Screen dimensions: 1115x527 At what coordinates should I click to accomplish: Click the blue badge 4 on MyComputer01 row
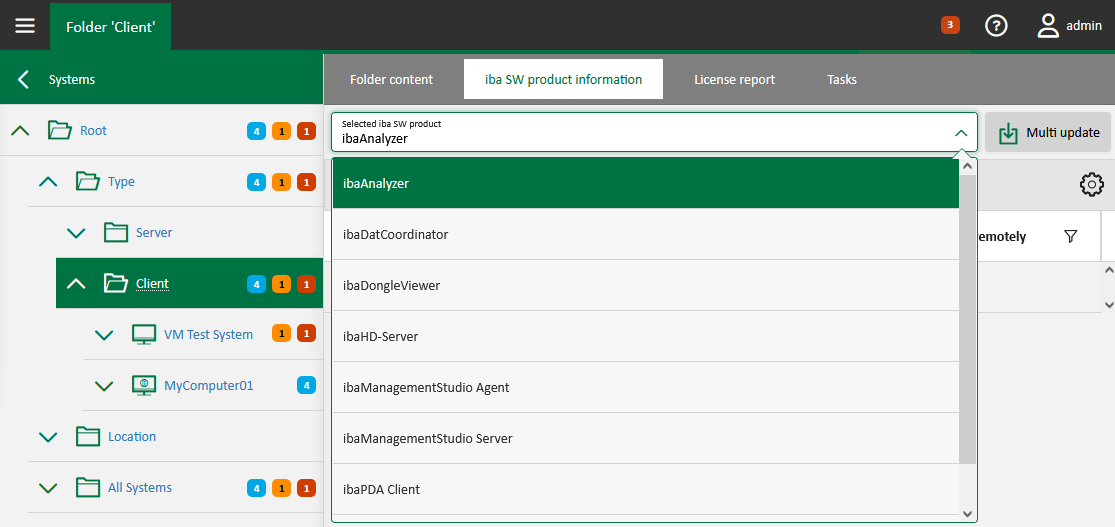coord(306,386)
